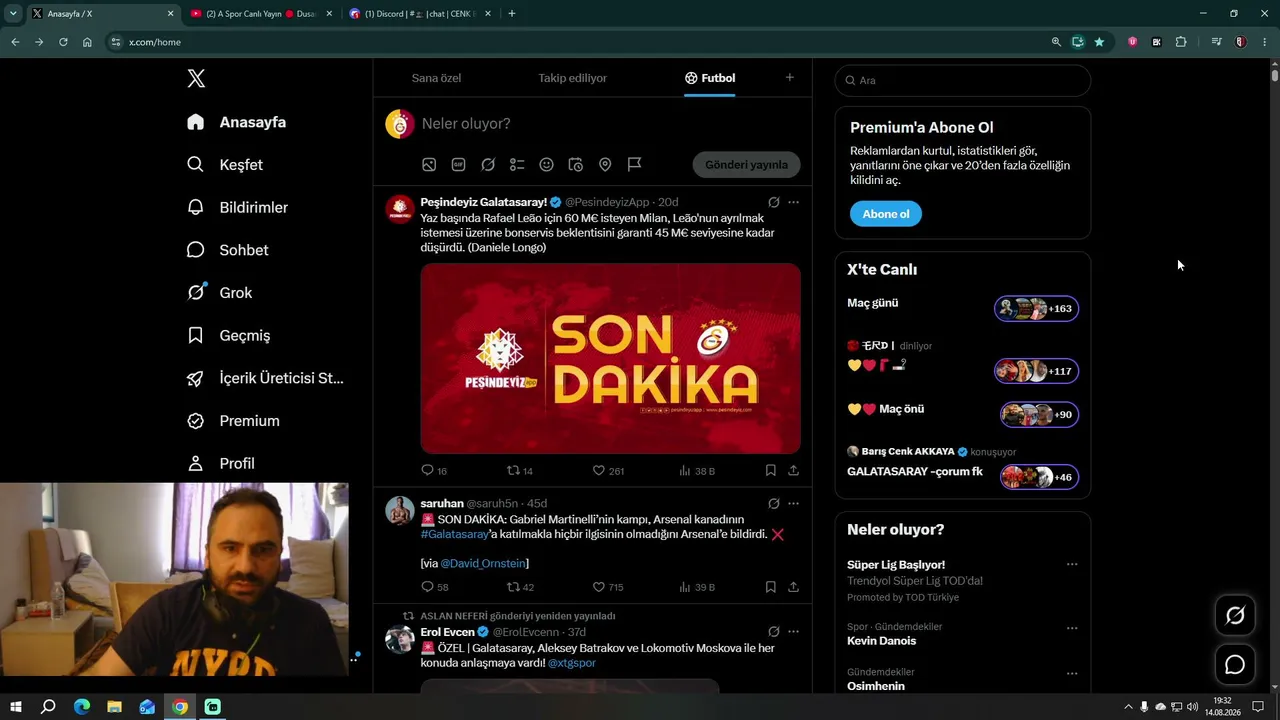This screenshot has height=720, width=1280.
Task: Click the Gönderi yayınla button
Action: coord(746,165)
